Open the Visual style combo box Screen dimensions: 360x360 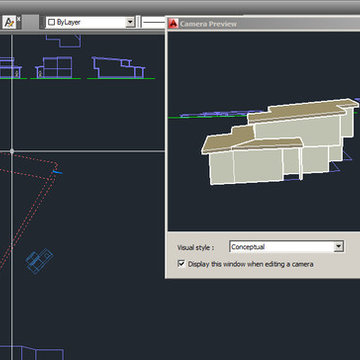click(x=286, y=247)
